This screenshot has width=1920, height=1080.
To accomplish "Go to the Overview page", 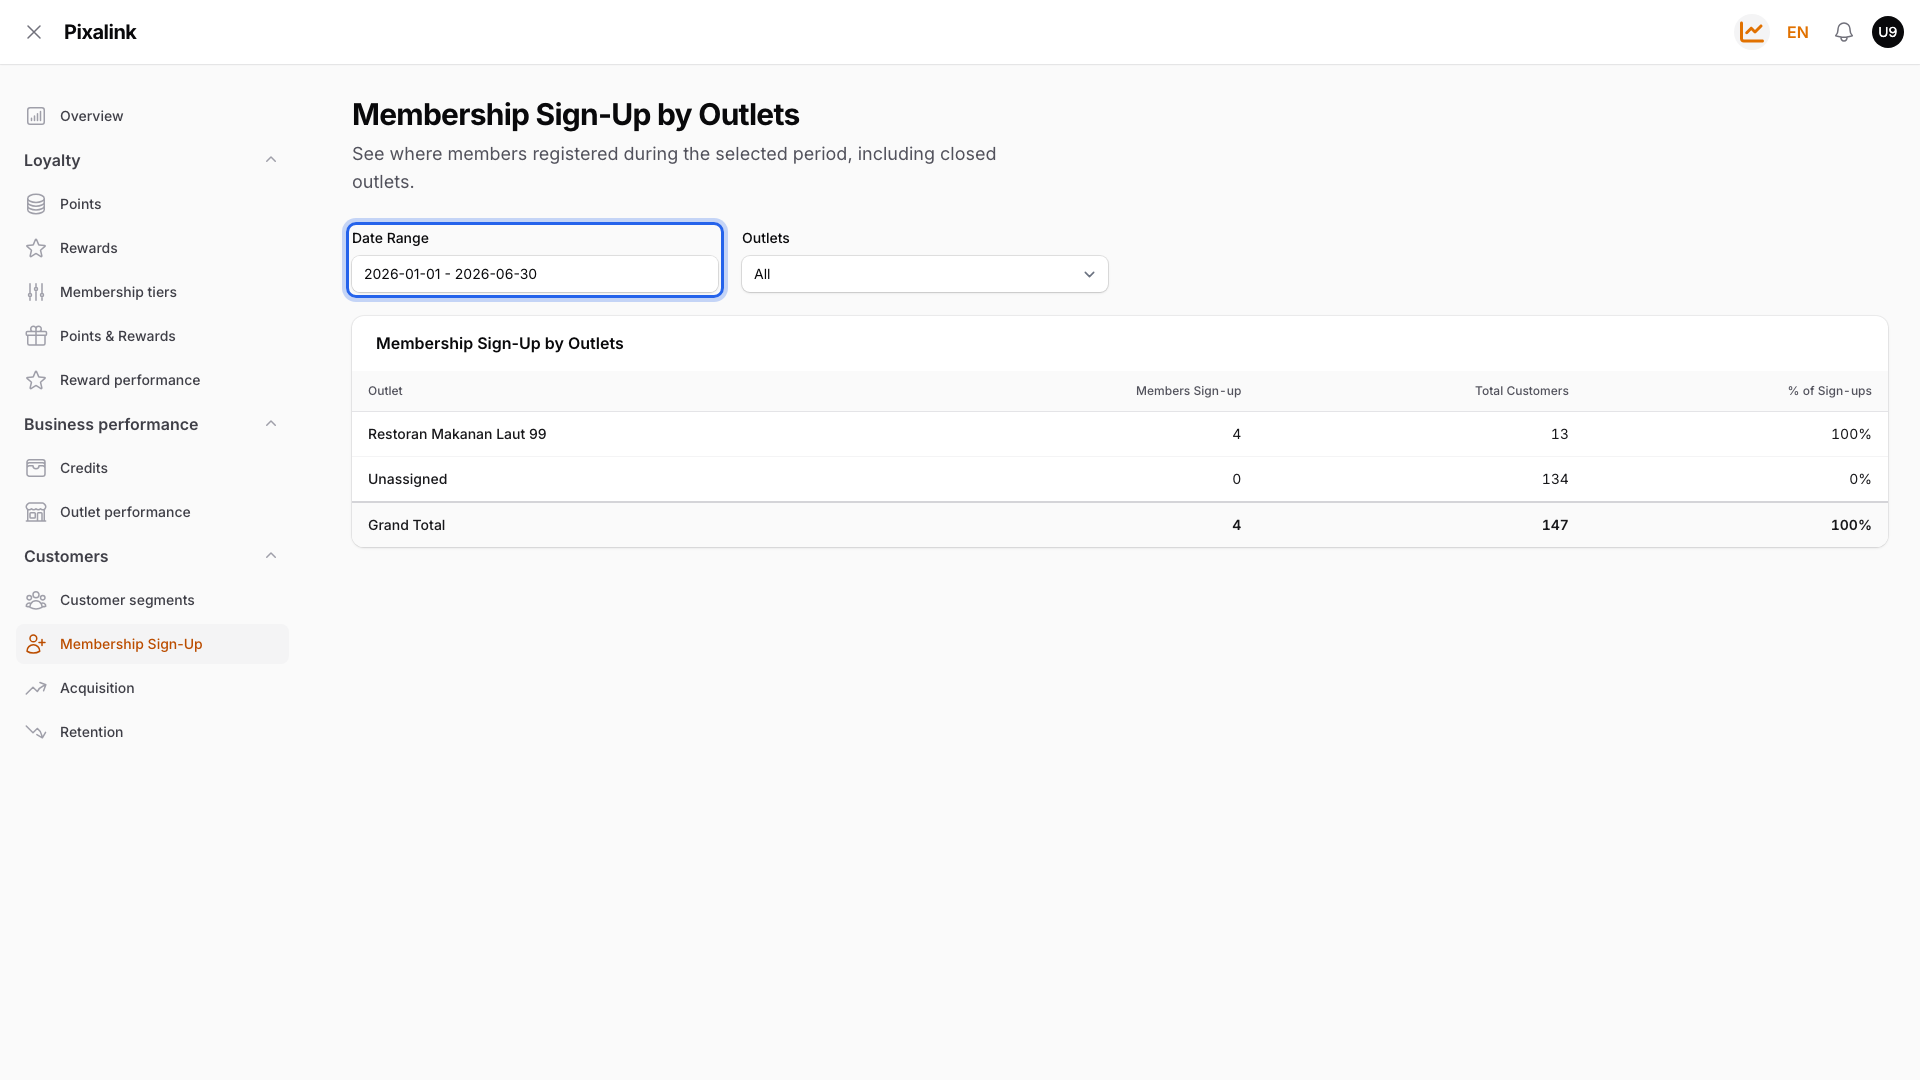I will [152, 116].
